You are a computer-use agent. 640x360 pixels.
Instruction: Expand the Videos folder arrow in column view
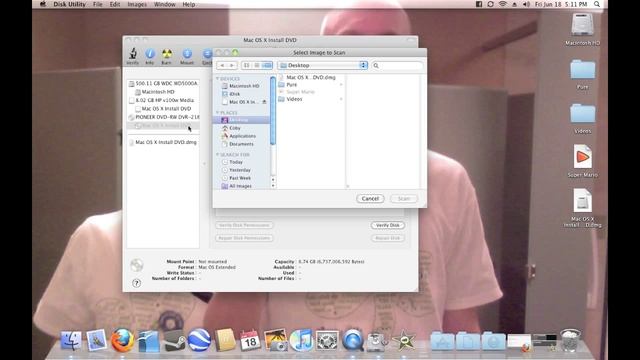341,99
